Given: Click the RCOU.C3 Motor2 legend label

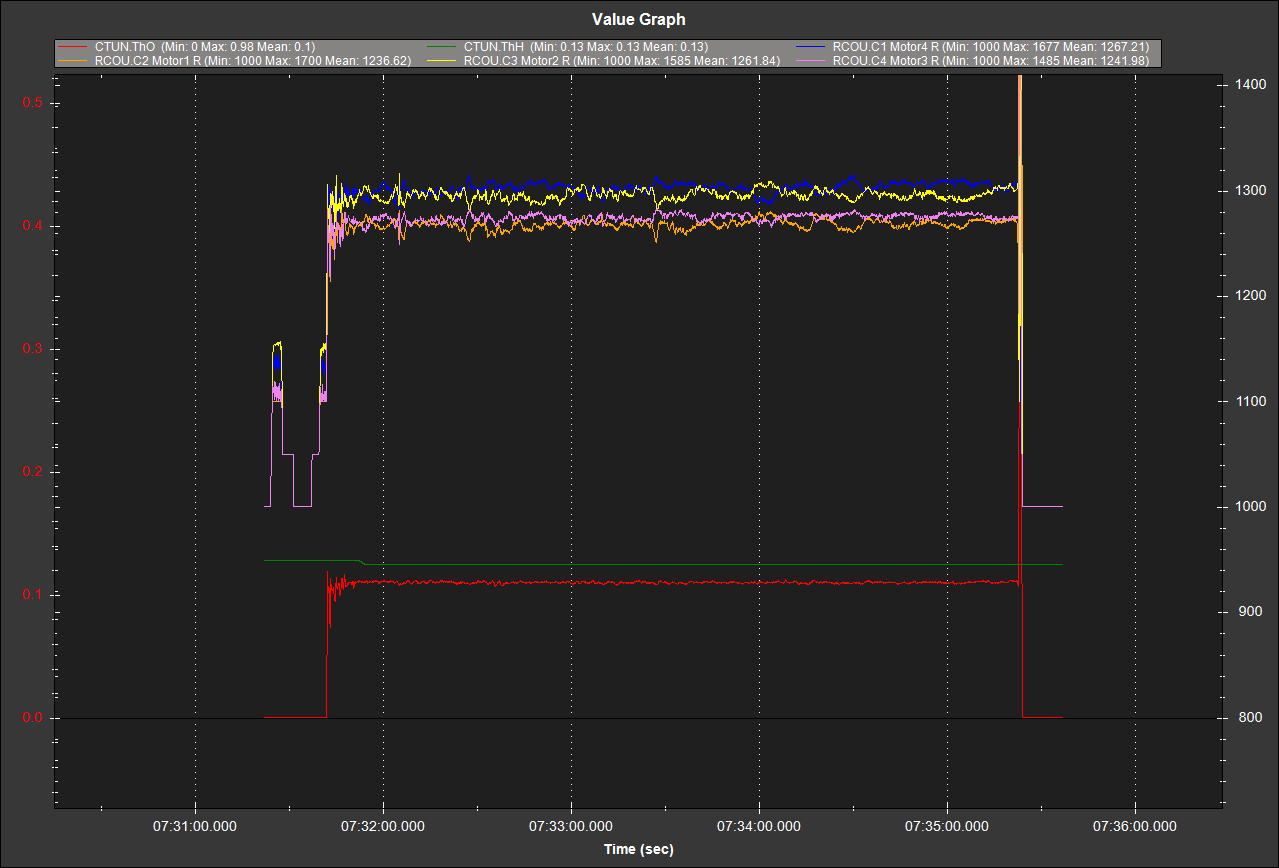Looking at the screenshot, I should coord(622,61).
